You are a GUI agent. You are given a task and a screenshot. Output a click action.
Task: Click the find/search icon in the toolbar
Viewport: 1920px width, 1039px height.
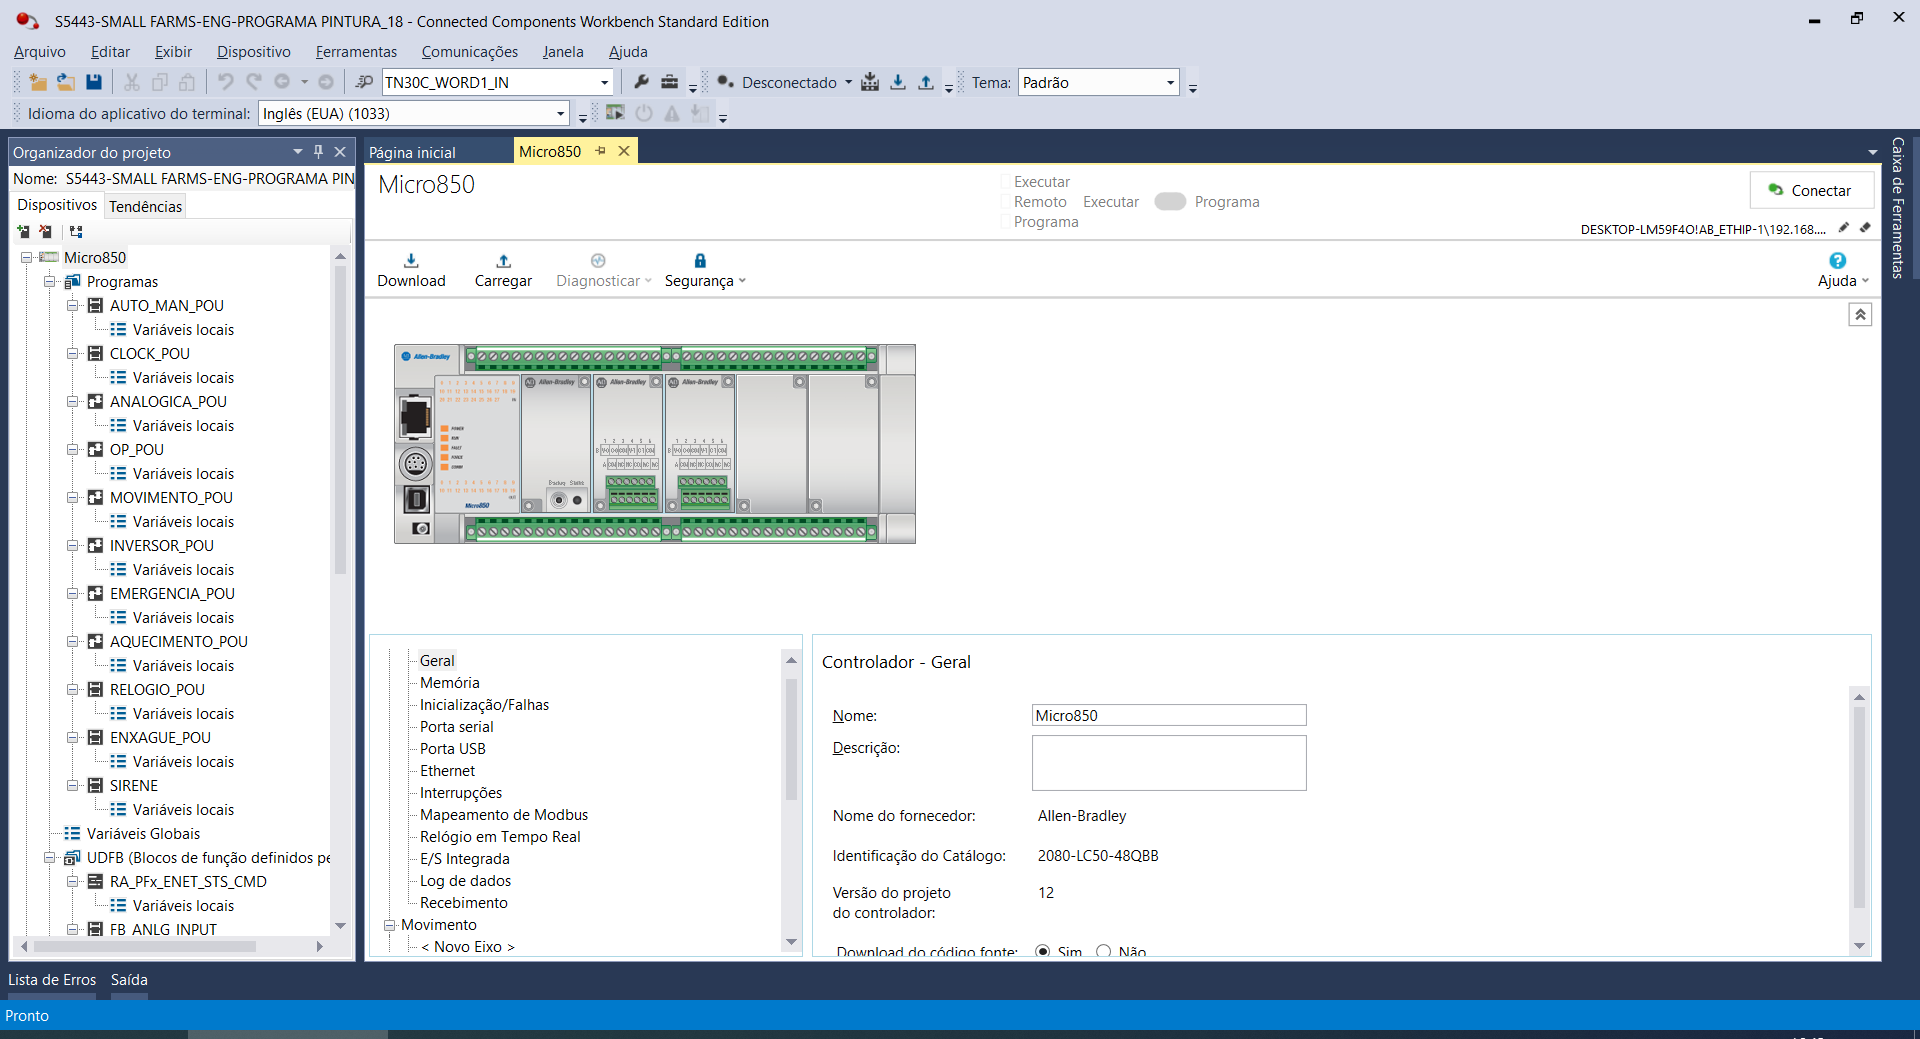364,82
